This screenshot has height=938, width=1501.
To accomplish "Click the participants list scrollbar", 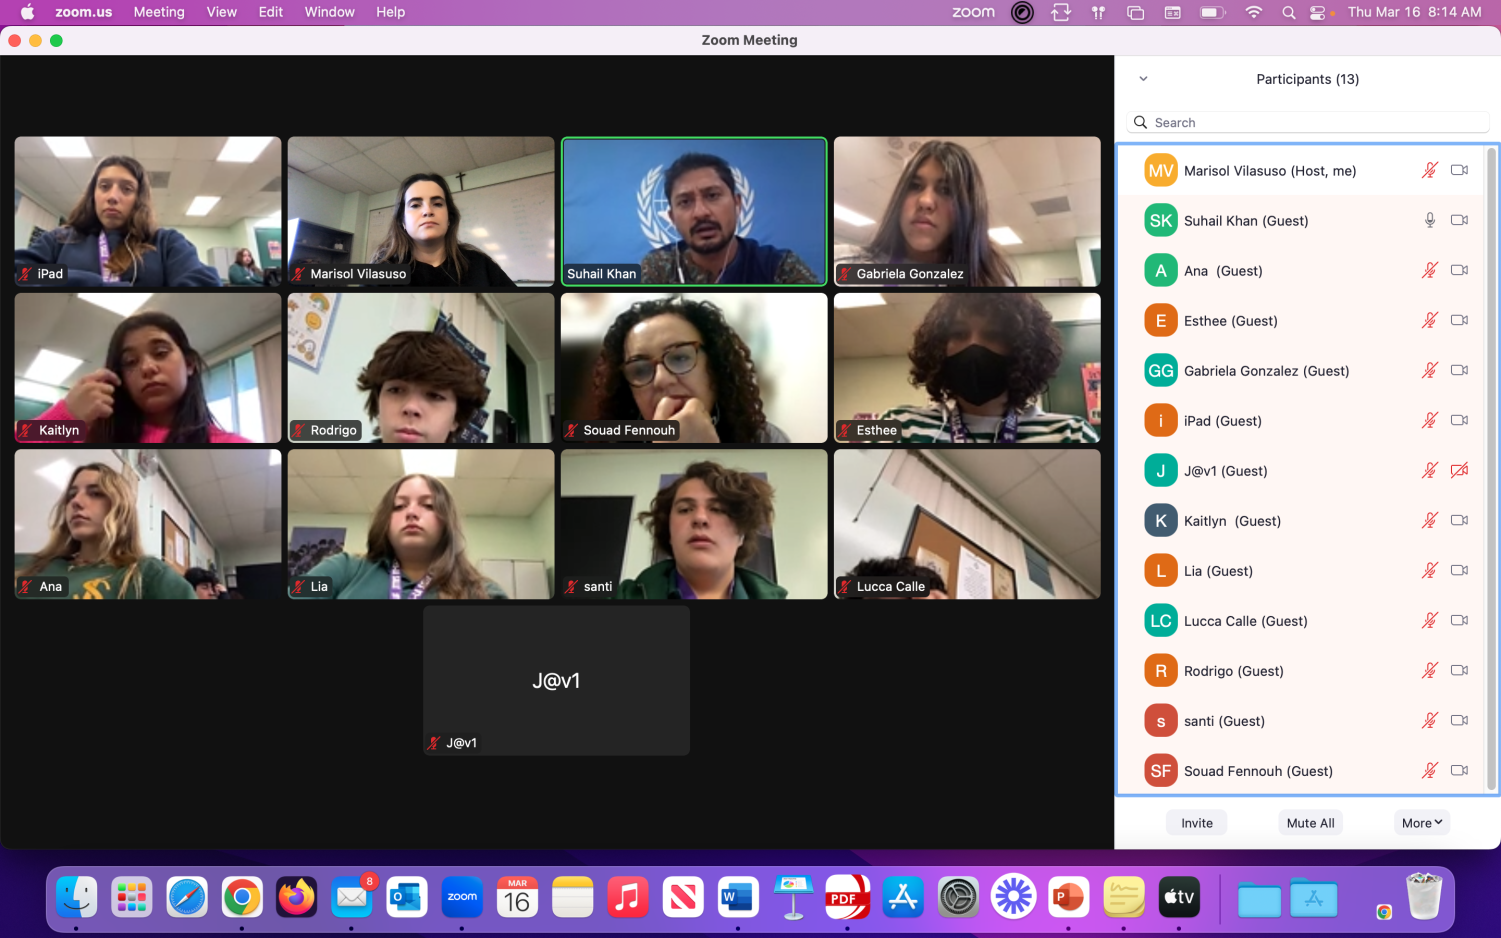I will tap(1491, 469).
